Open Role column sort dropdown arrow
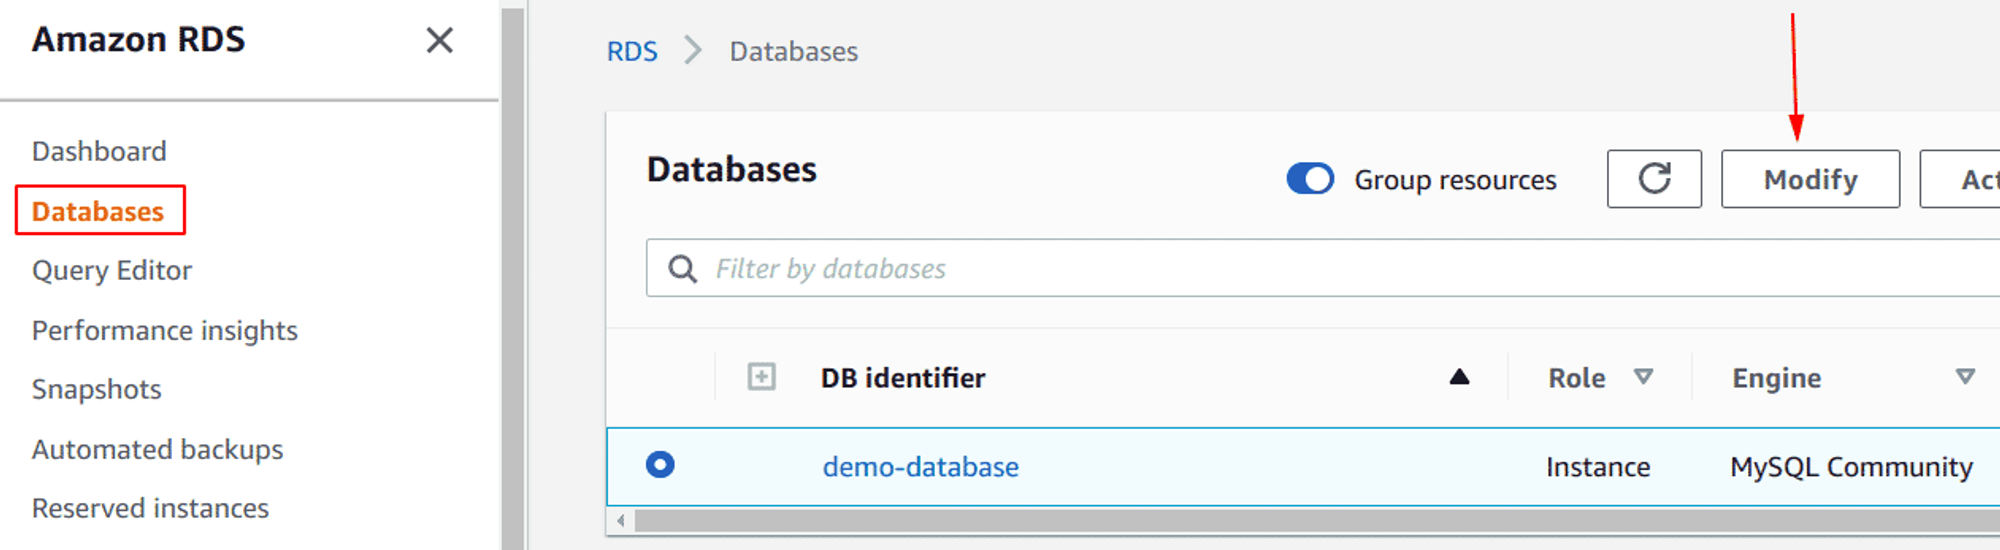This screenshot has height=550, width=2000. pyautogui.click(x=1643, y=377)
